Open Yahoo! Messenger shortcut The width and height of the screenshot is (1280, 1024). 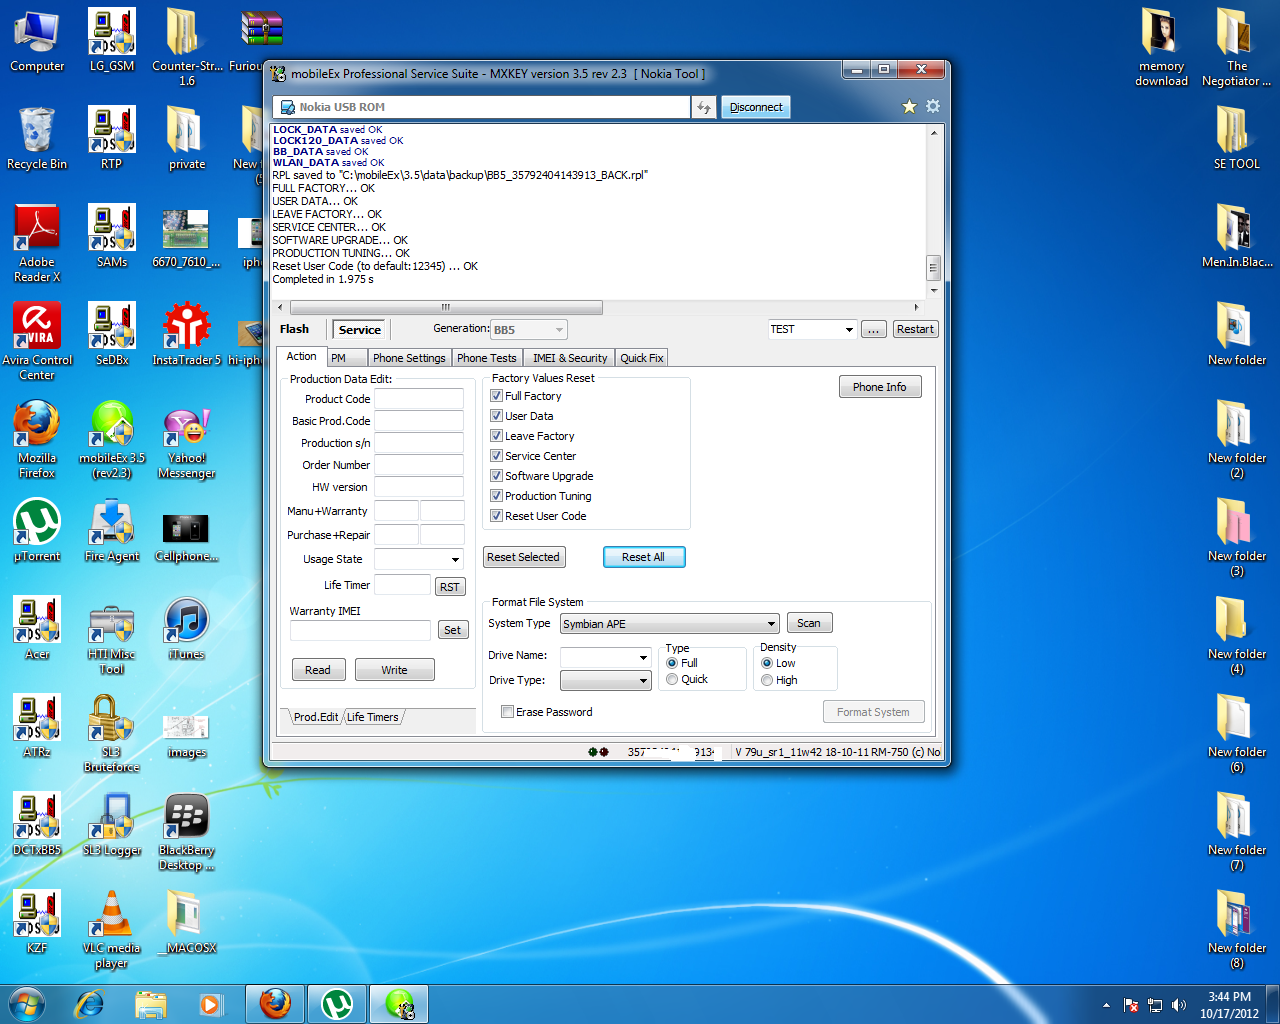(x=187, y=440)
